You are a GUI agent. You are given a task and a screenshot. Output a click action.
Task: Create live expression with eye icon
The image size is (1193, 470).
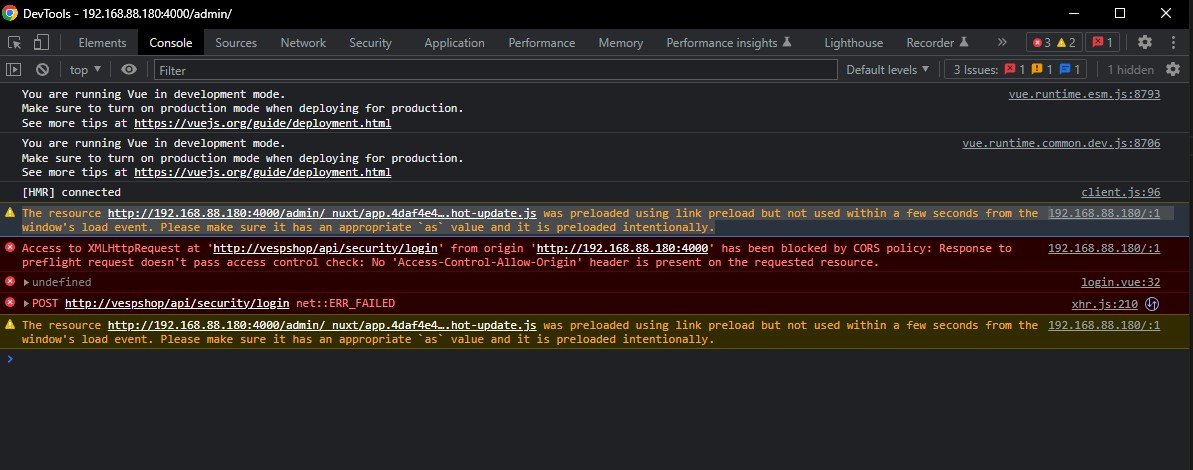click(x=129, y=70)
